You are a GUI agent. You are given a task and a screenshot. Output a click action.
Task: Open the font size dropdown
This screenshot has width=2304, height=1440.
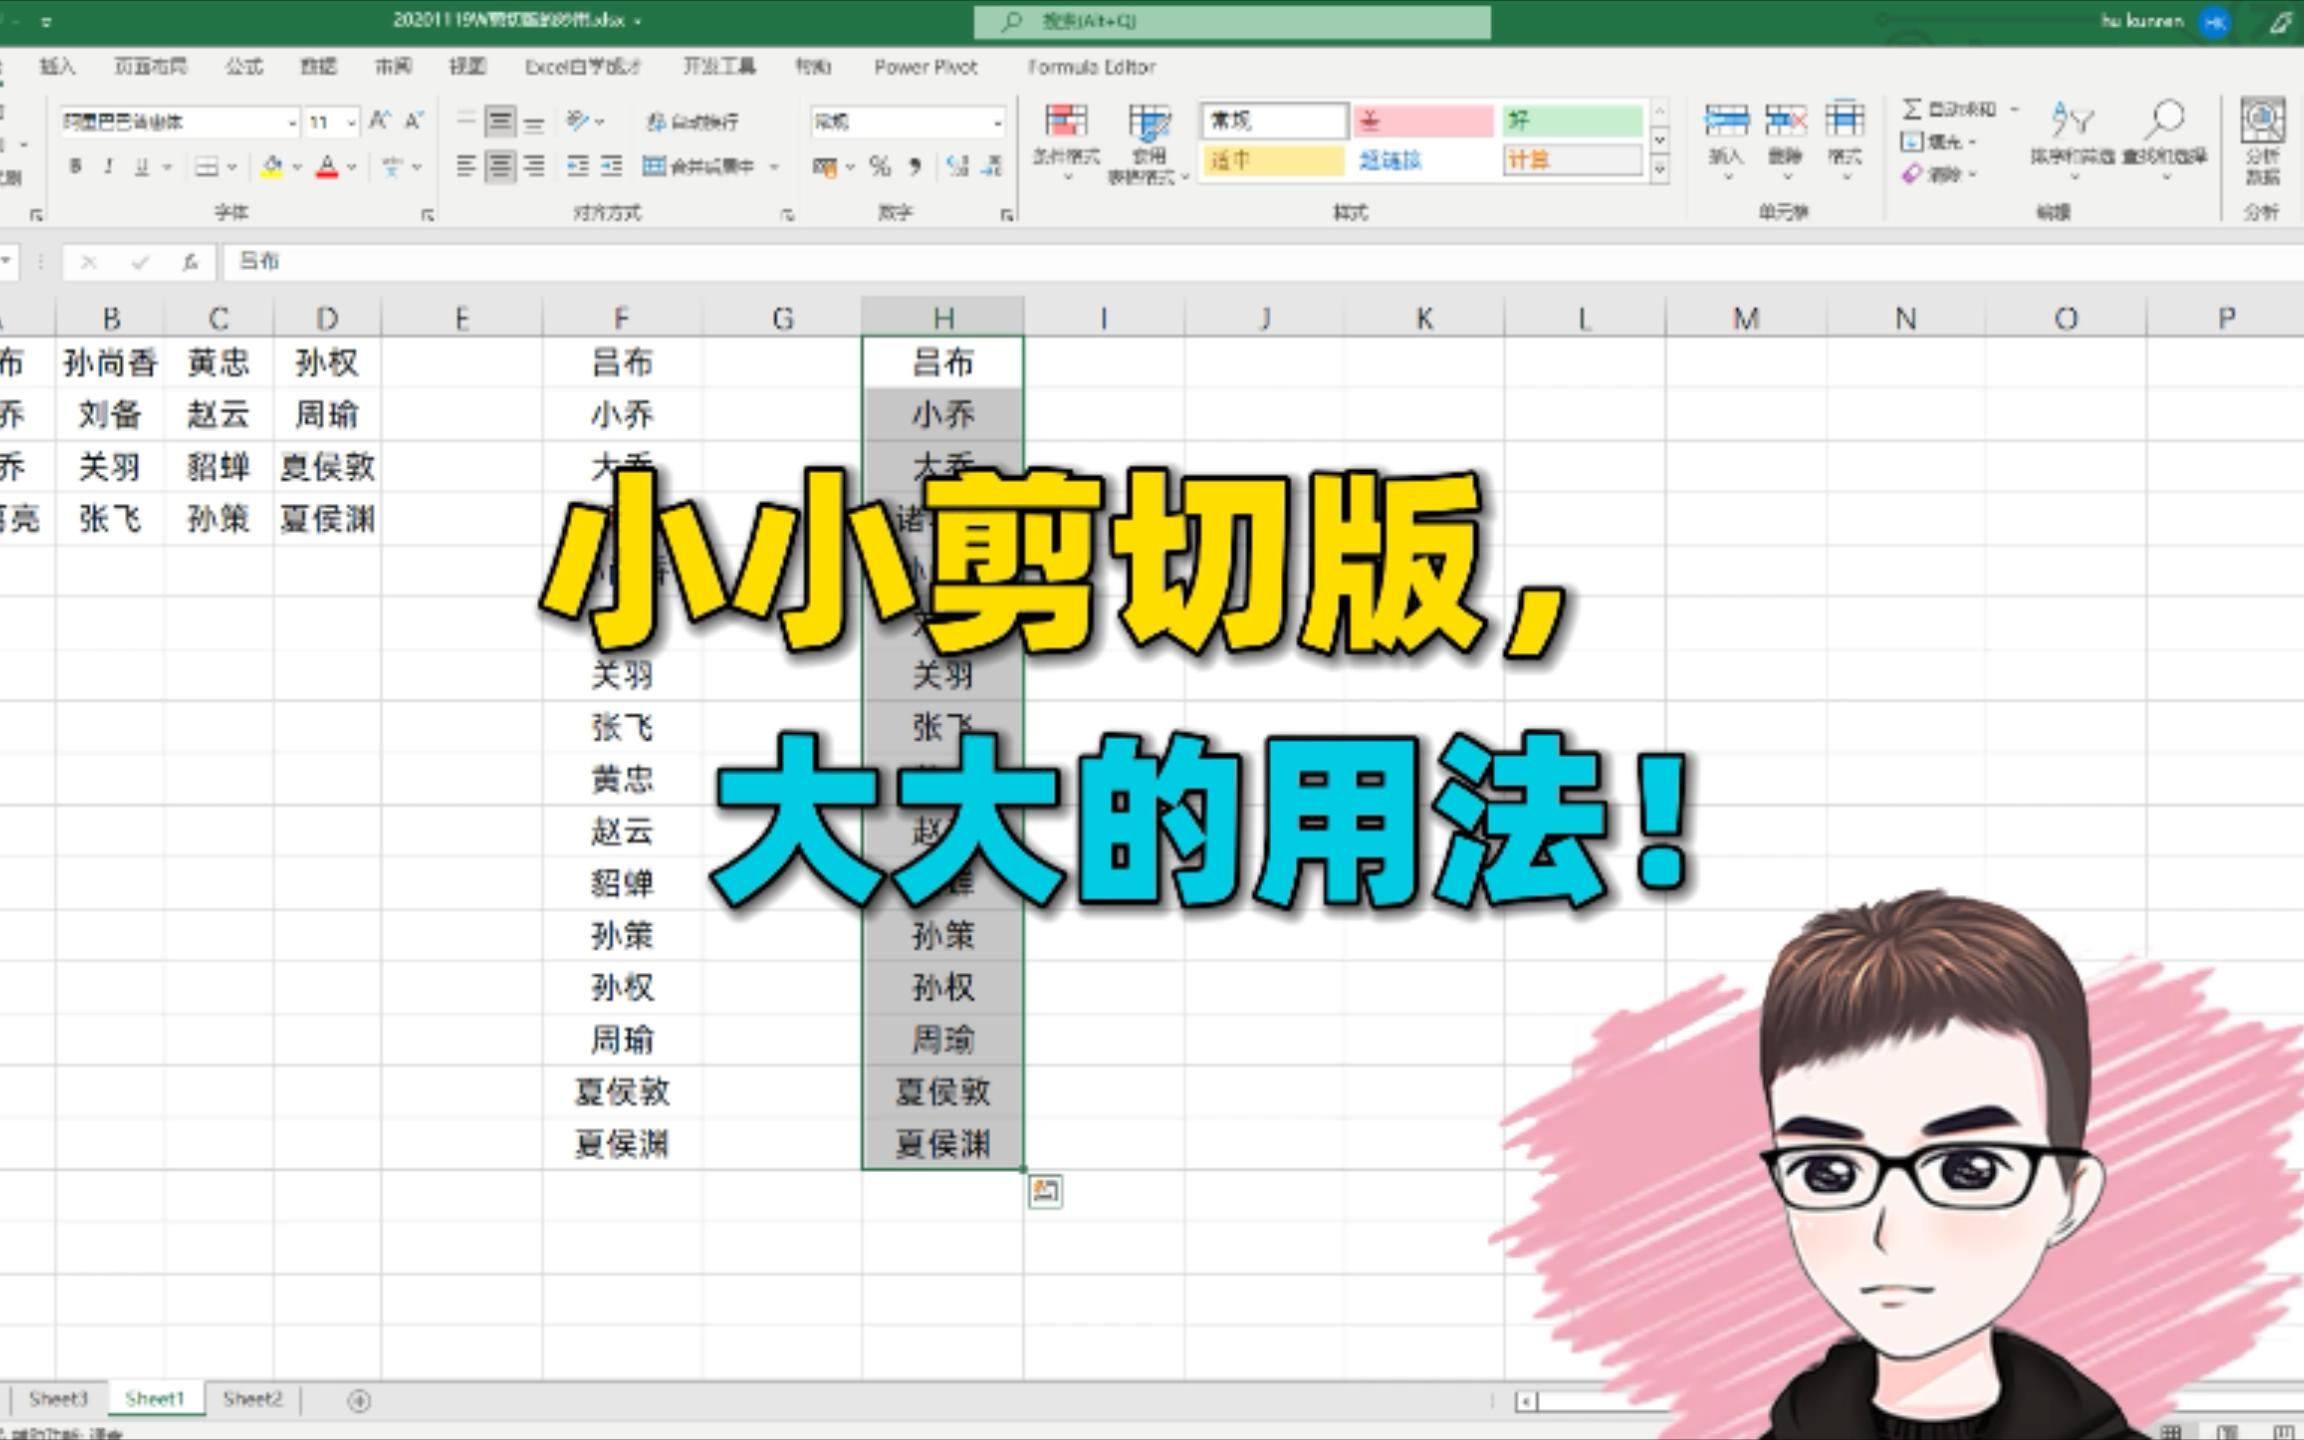click(x=349, y=122)
